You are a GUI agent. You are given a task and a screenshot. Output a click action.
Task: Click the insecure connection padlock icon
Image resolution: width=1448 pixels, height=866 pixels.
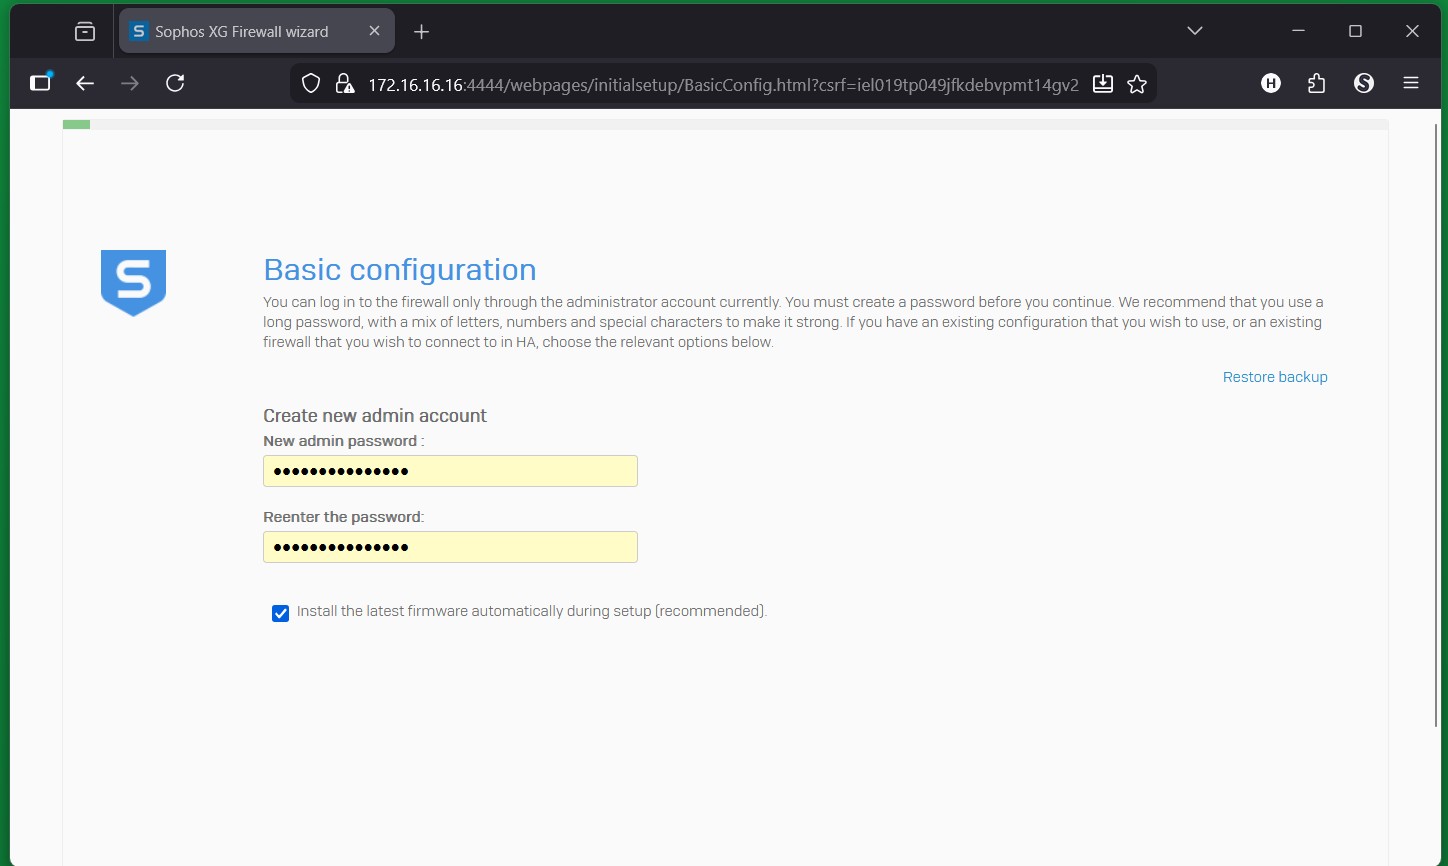click(344, 84)
